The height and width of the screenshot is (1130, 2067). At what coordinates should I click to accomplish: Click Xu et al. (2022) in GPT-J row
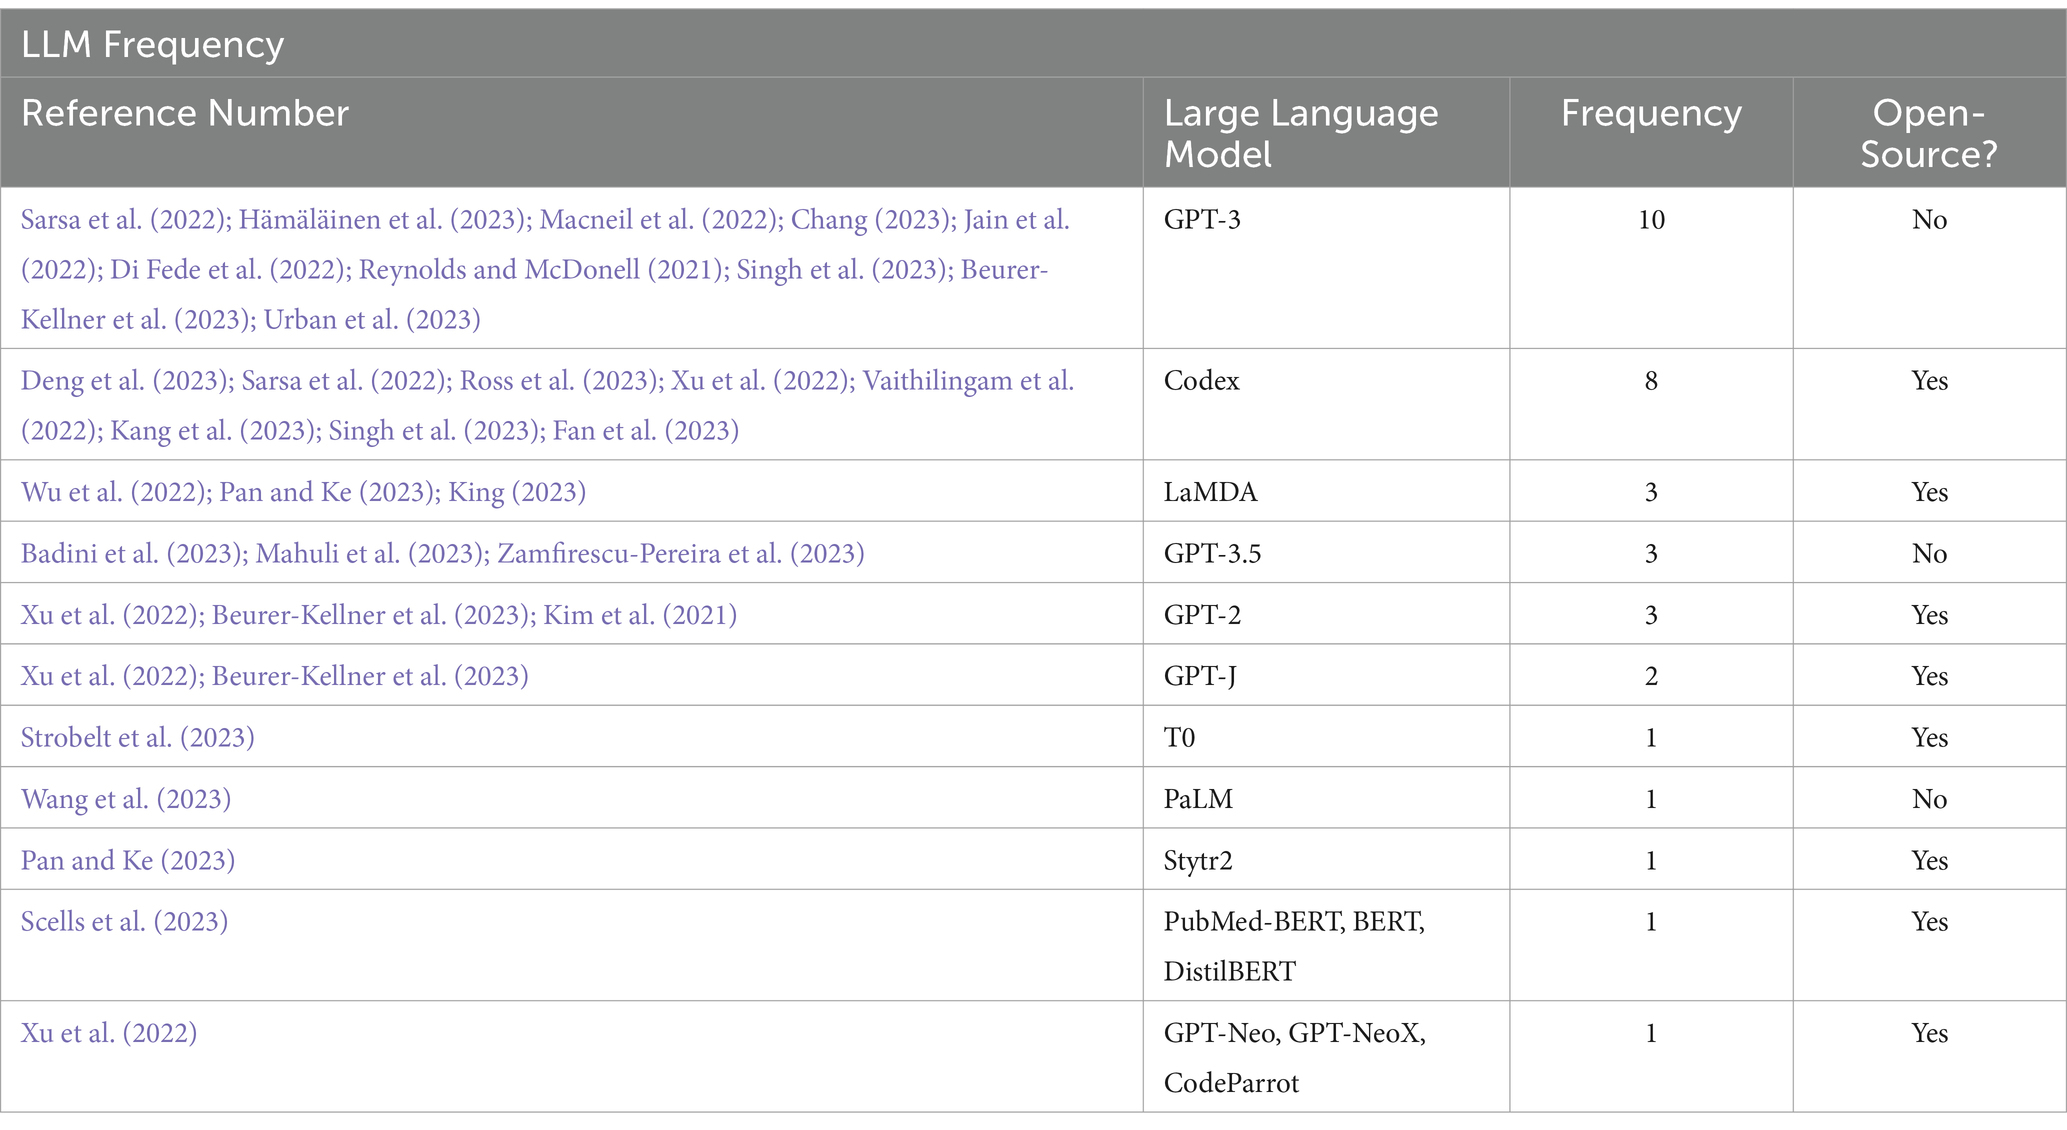(x=111, y=677)
